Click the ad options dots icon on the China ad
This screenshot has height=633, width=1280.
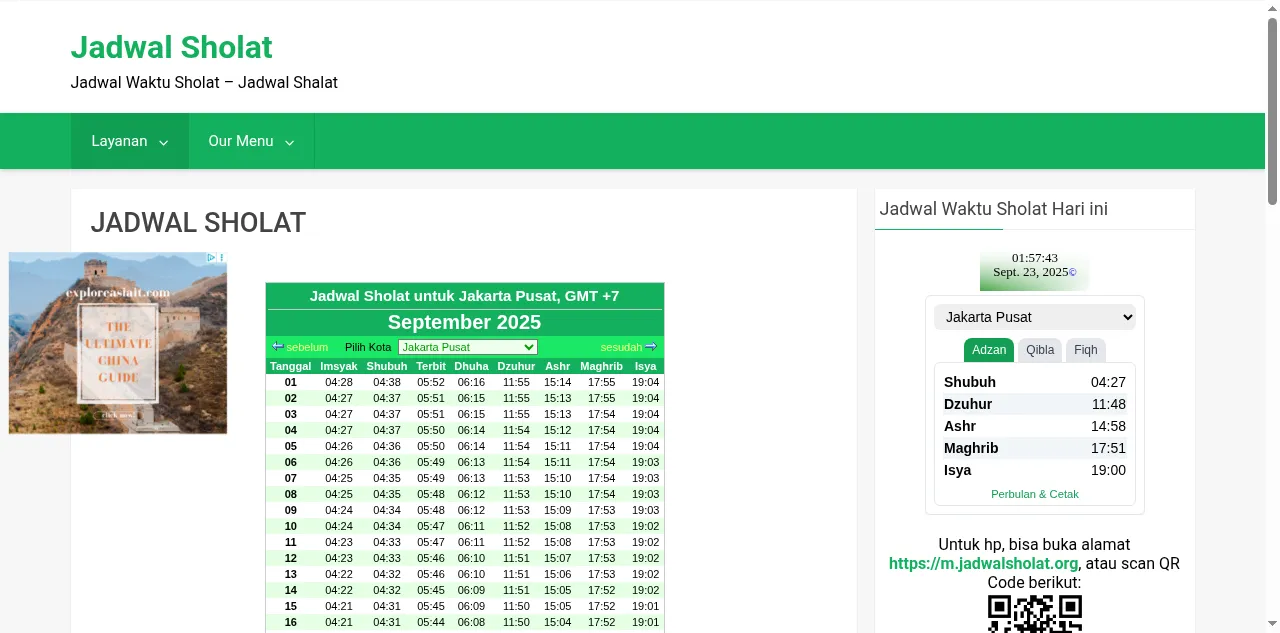[222, 257]
